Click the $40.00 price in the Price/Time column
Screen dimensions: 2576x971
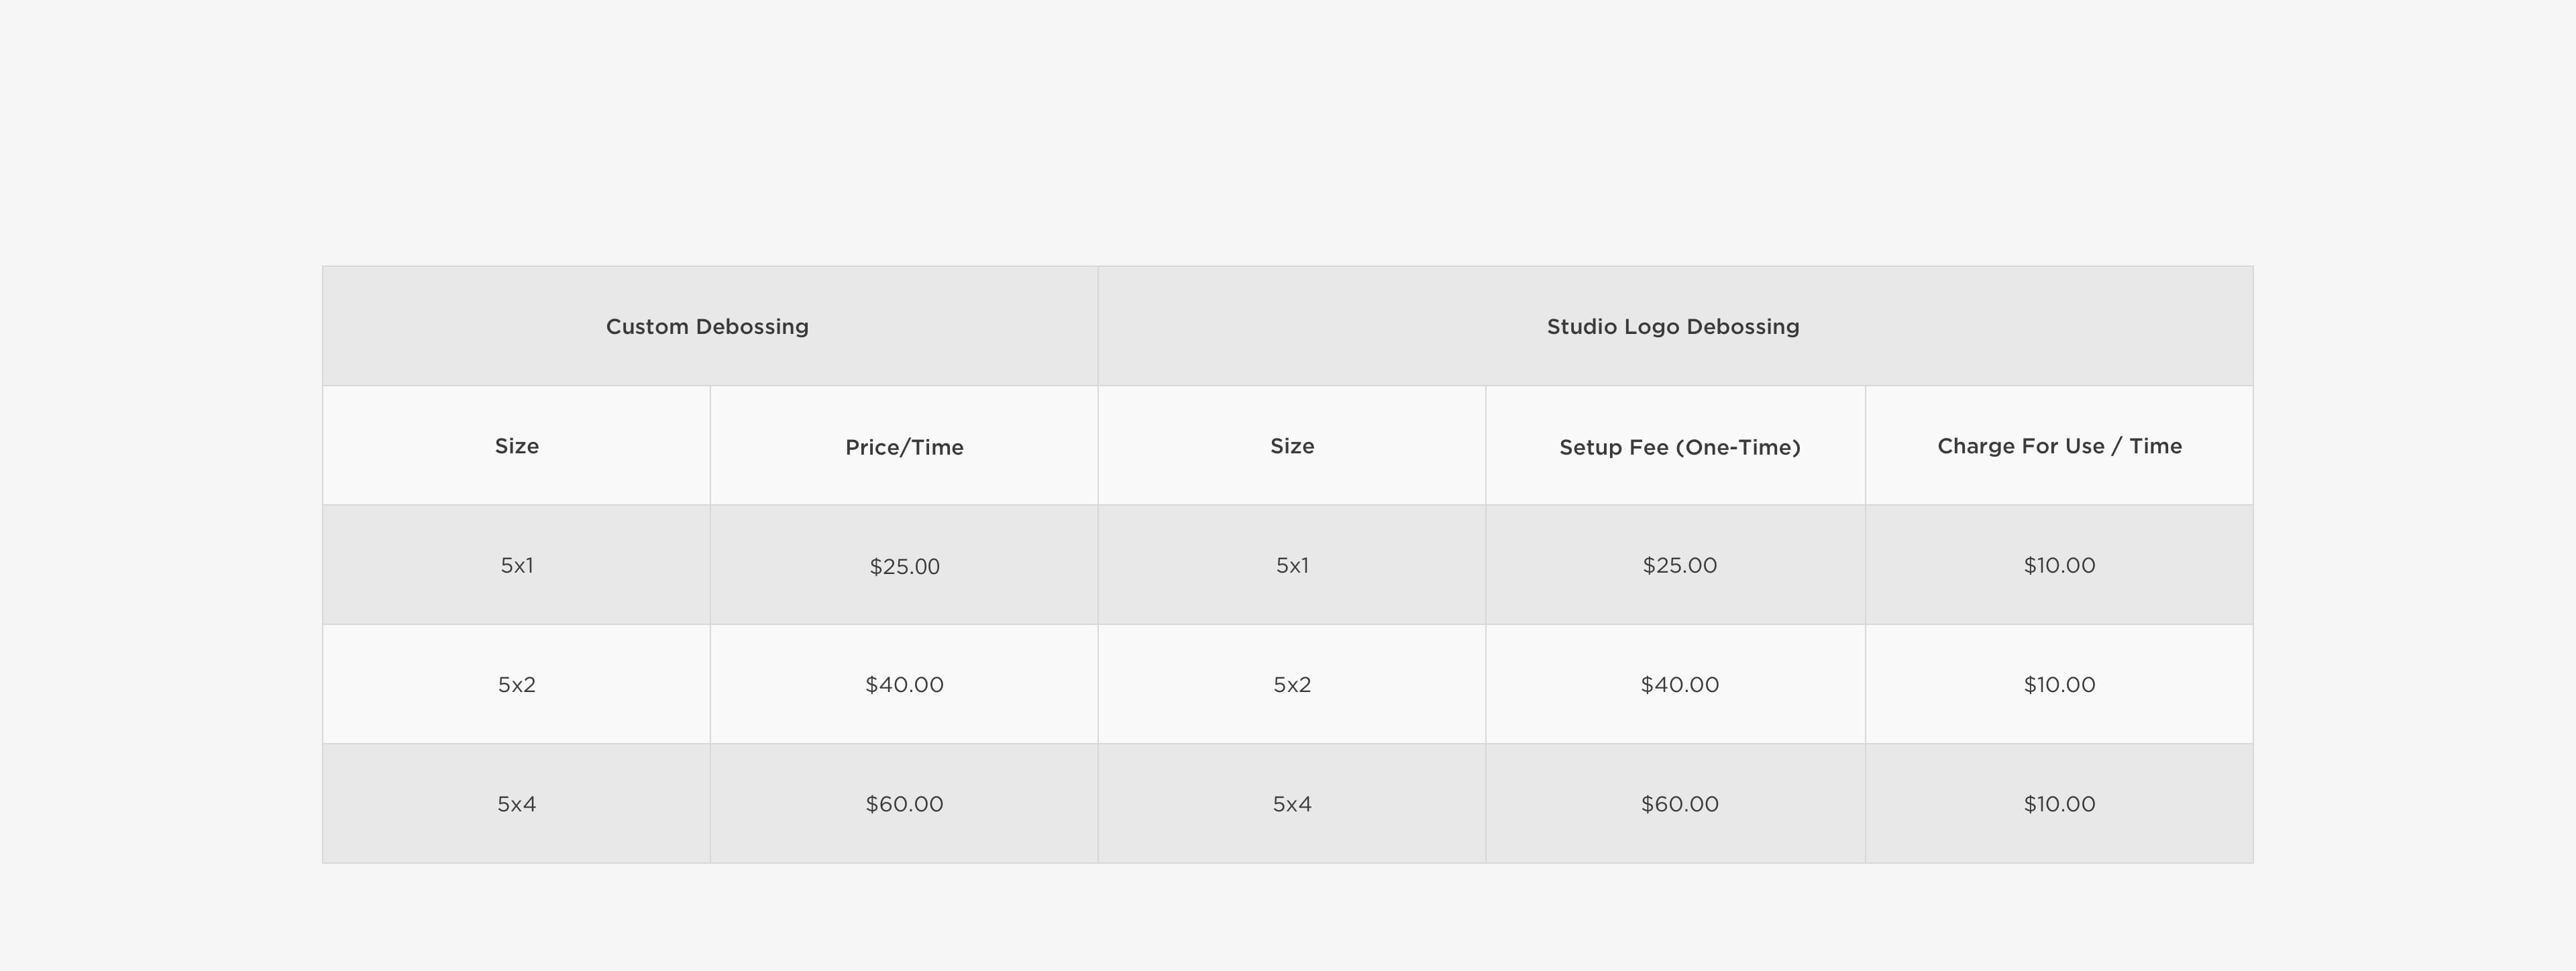904,684
